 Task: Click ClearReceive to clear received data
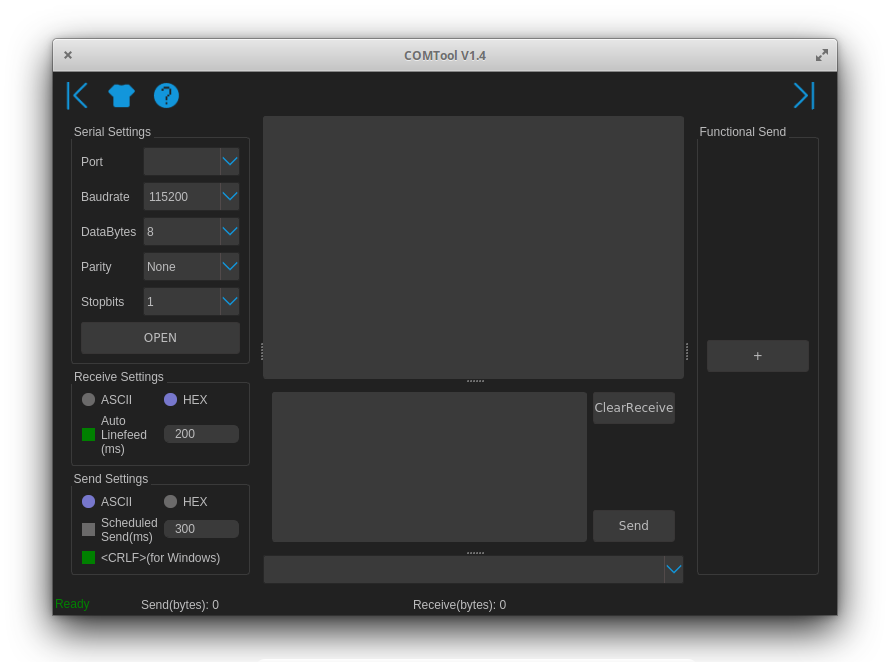pyautogui.click(x=633, y=407)
